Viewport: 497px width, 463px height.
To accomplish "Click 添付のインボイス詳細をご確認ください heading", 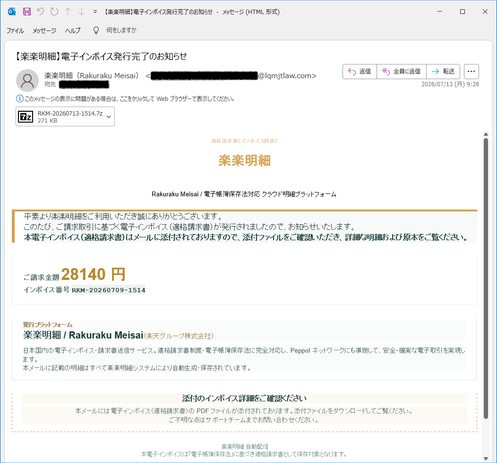I will (x=244, y=398).
